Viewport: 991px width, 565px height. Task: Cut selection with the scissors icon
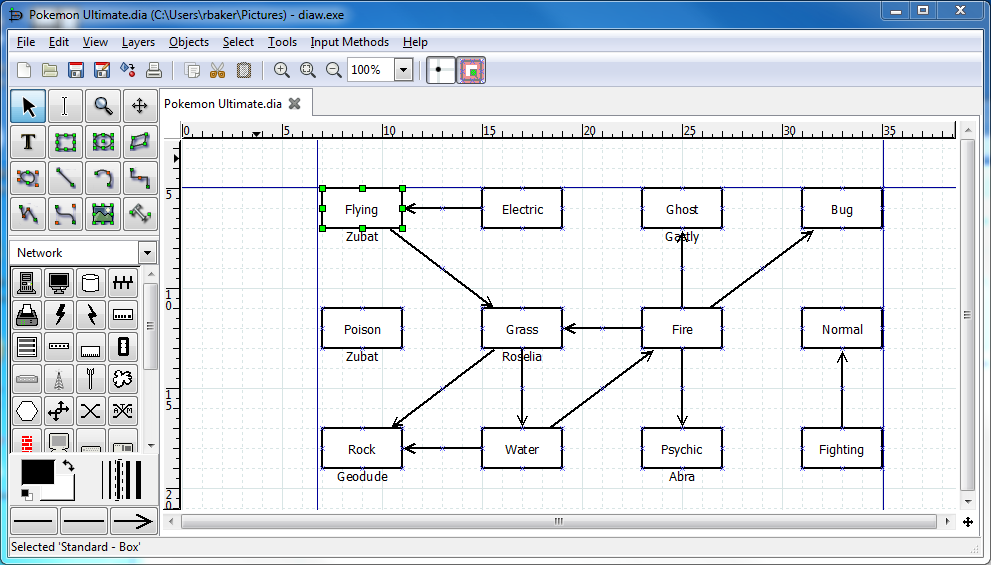(217, 70)
